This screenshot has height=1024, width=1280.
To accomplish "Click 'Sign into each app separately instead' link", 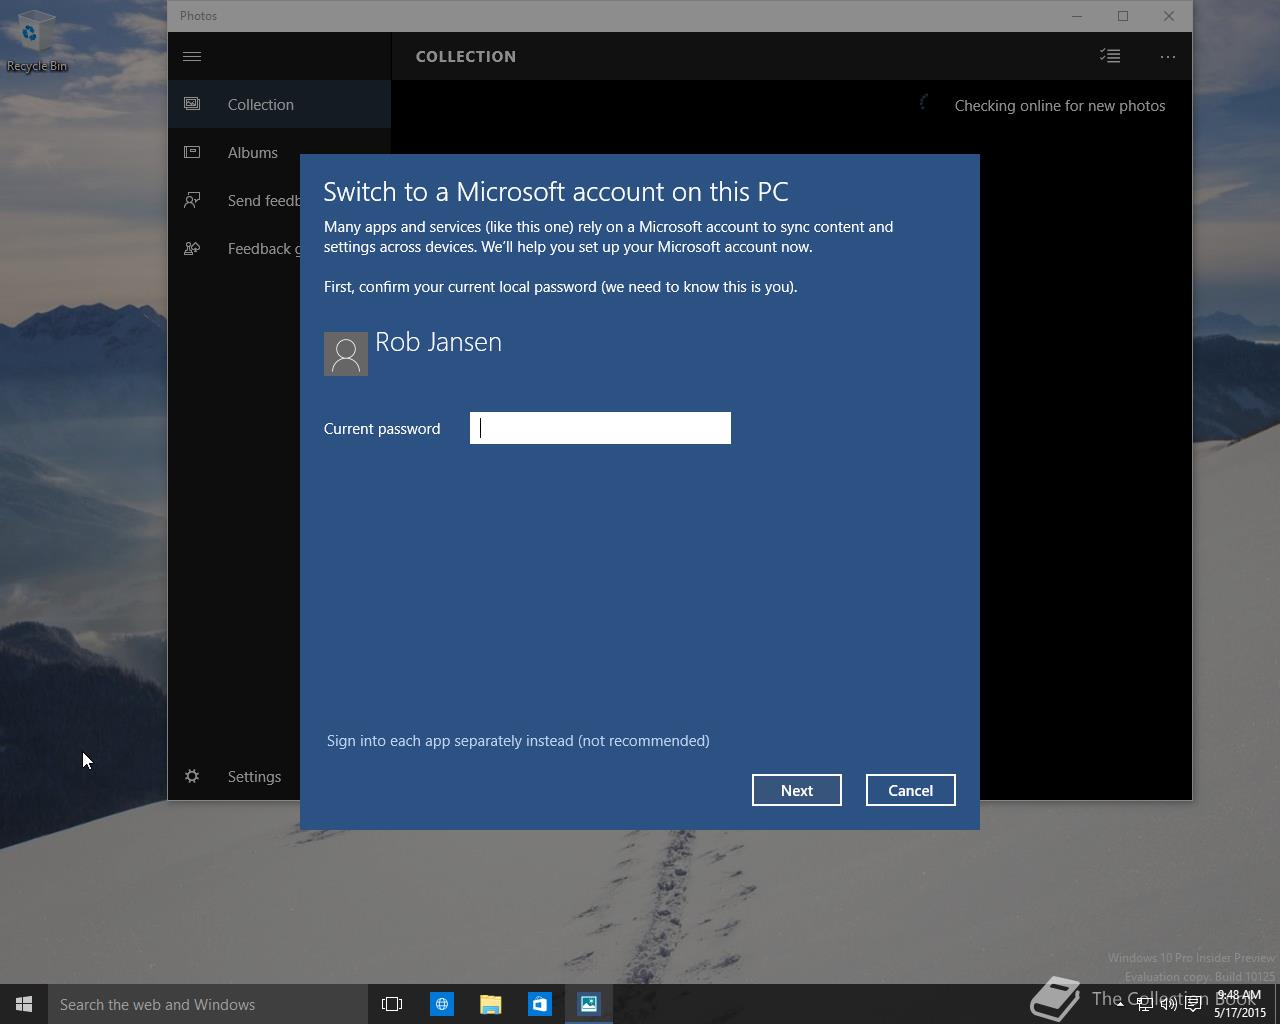I will click(518, 741).
